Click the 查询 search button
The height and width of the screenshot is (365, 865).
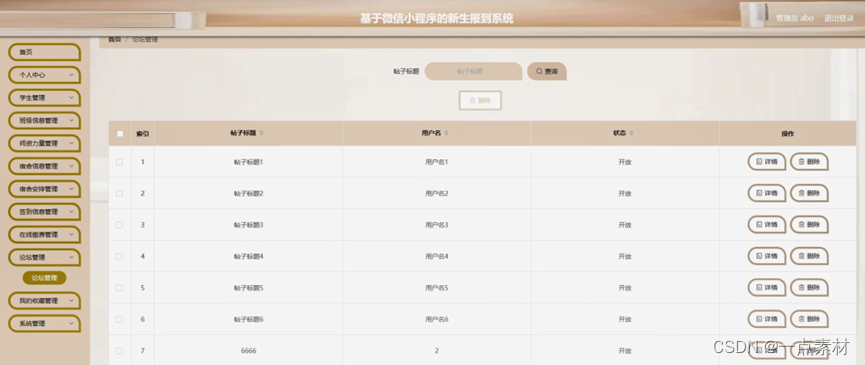547,71
